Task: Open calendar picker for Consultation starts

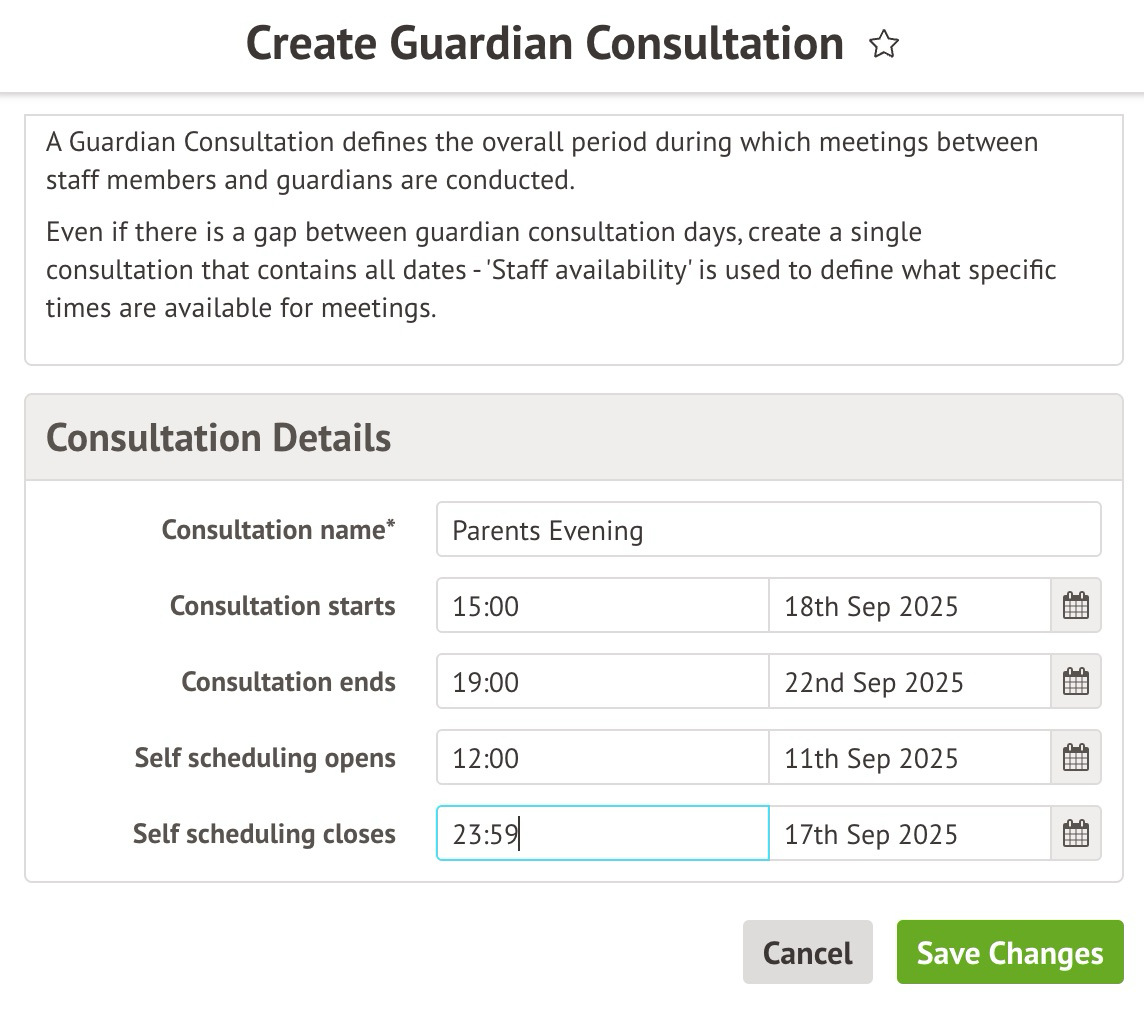Action: coord(1075,606)
